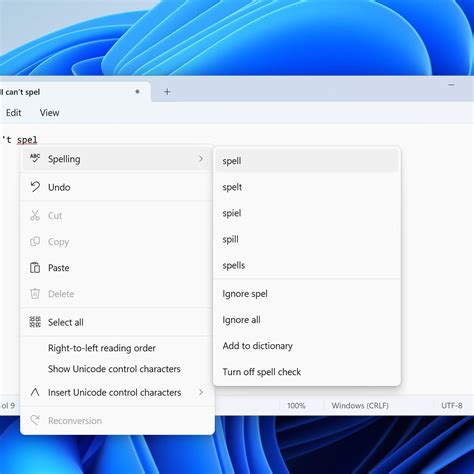Choose the "spill" suggestion
Screen dimensions: 474x474
[x=307, y=239]
